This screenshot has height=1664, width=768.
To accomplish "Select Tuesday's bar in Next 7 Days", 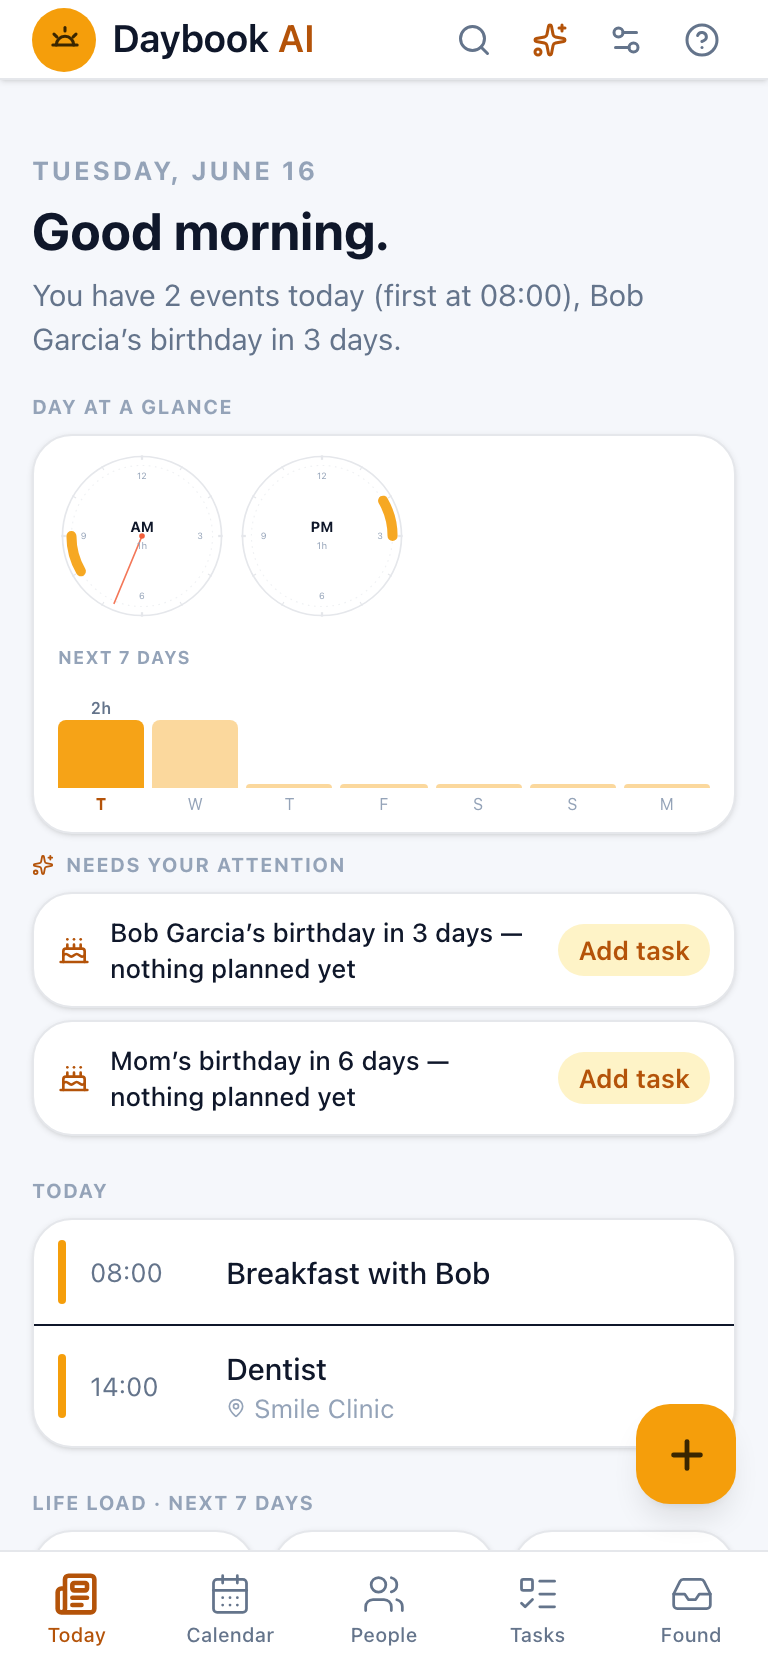I will tap(101, 754).
